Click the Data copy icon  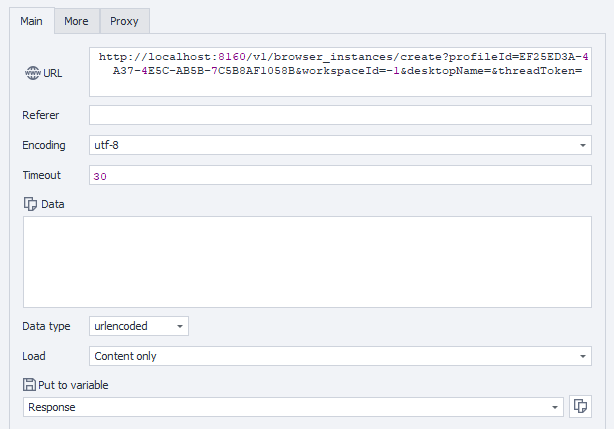pos(30,204)
